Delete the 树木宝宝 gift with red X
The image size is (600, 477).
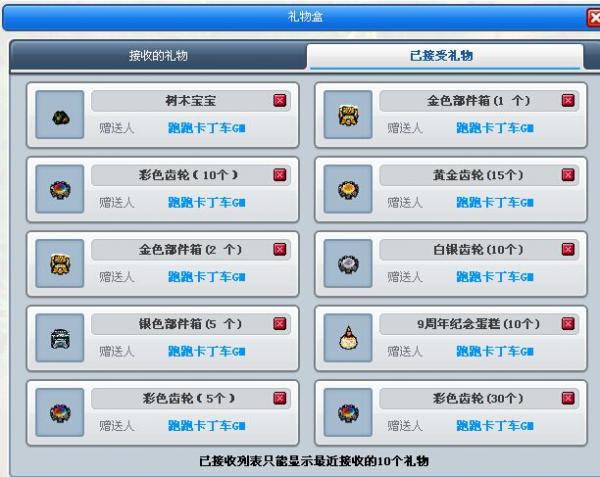click(x=280, y=101)
